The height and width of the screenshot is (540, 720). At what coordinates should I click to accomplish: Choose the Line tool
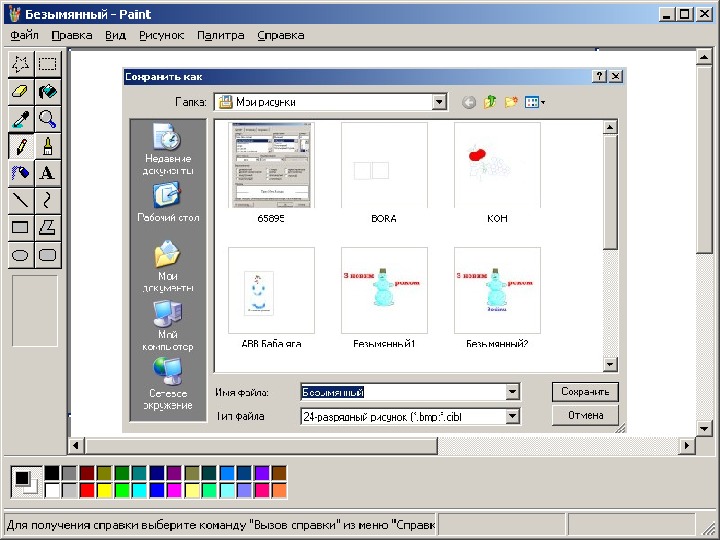[x=21, y=200]
